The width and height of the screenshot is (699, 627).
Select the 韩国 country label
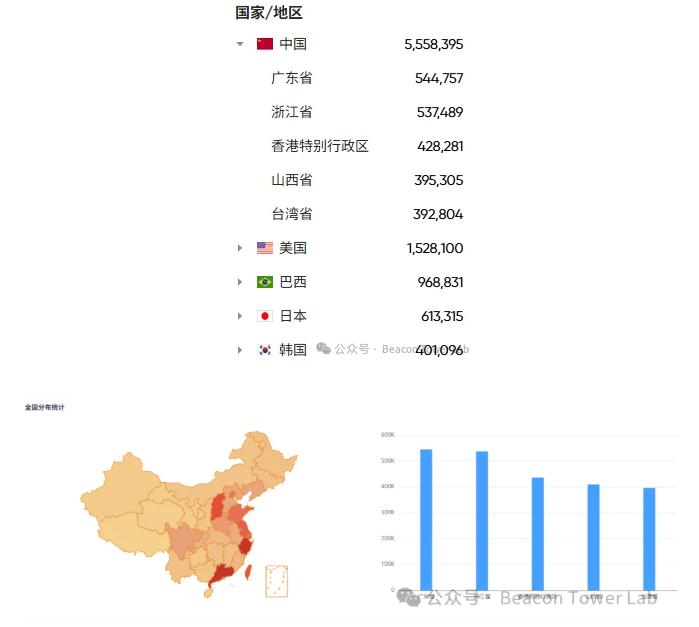(x=293, y=350)
